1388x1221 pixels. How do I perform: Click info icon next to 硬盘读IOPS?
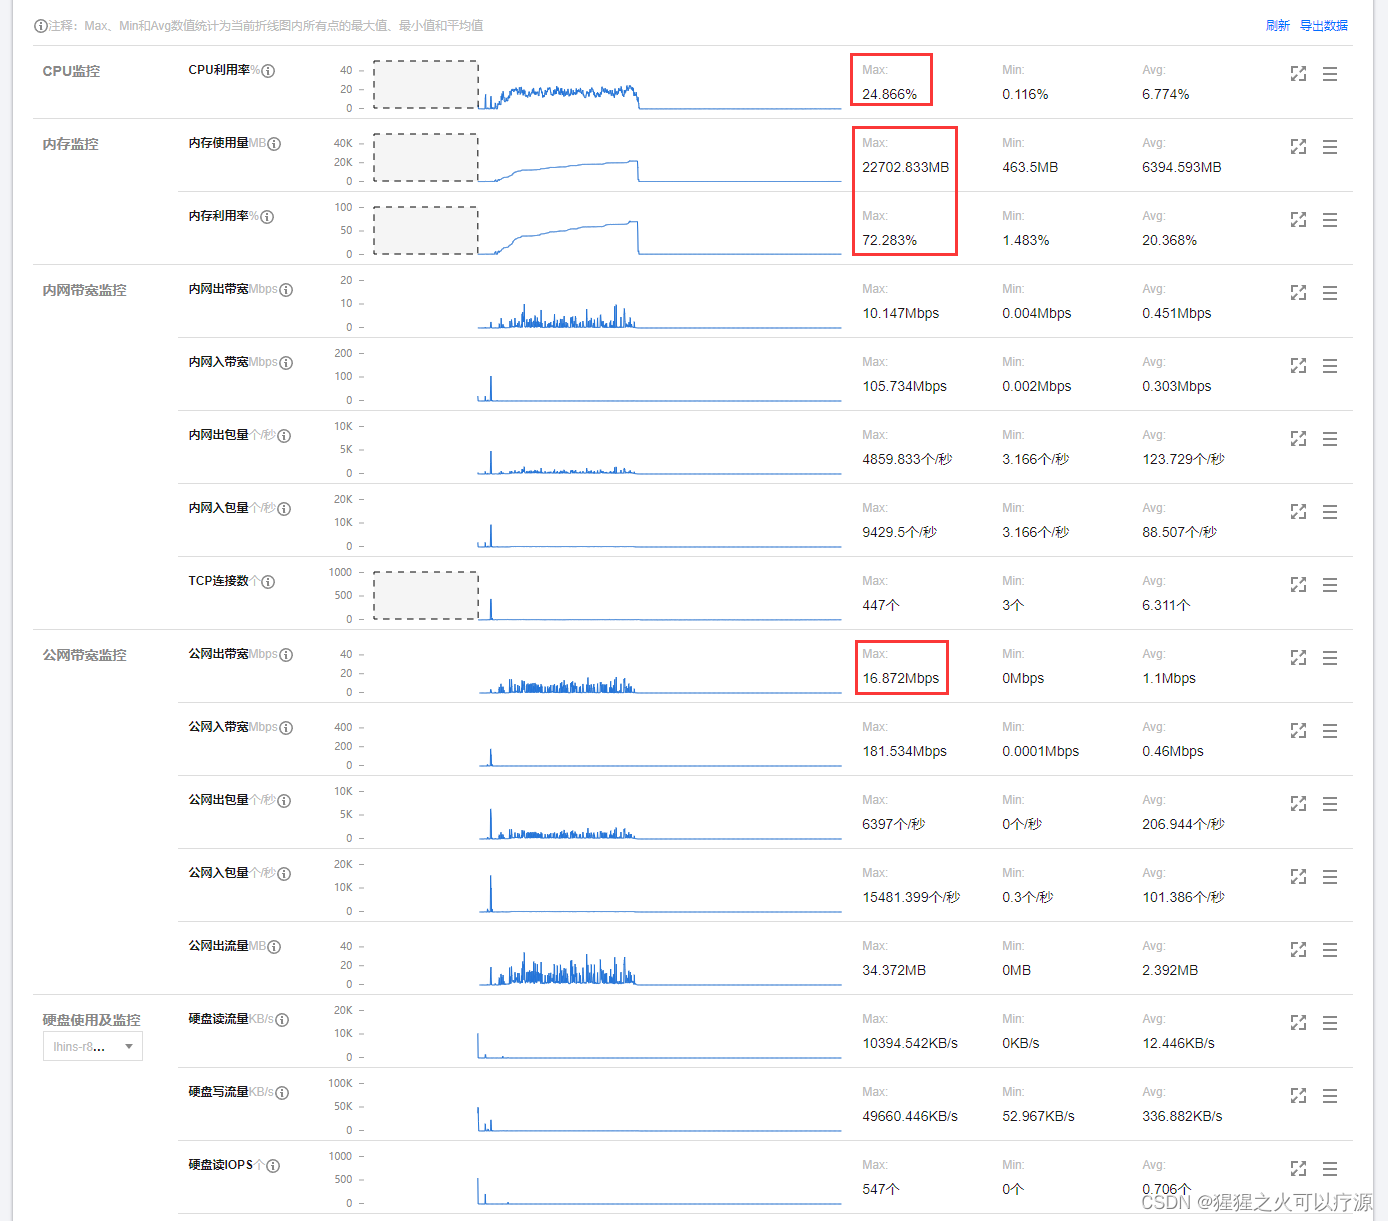[273, 1166]
